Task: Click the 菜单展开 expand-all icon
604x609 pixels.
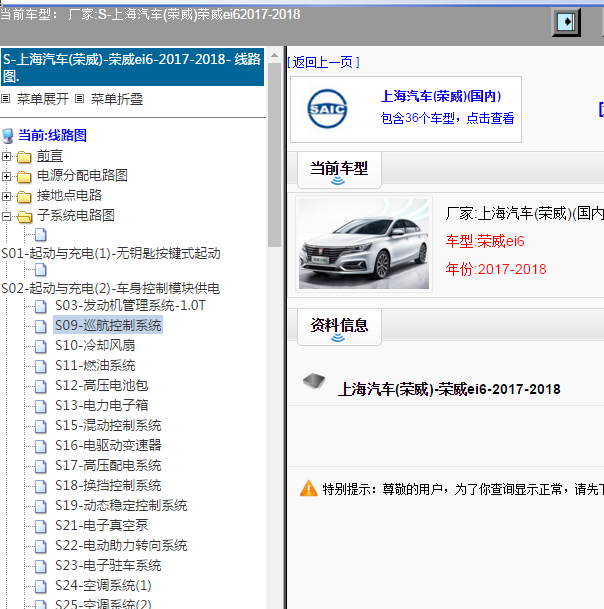Action: point(5,99)
